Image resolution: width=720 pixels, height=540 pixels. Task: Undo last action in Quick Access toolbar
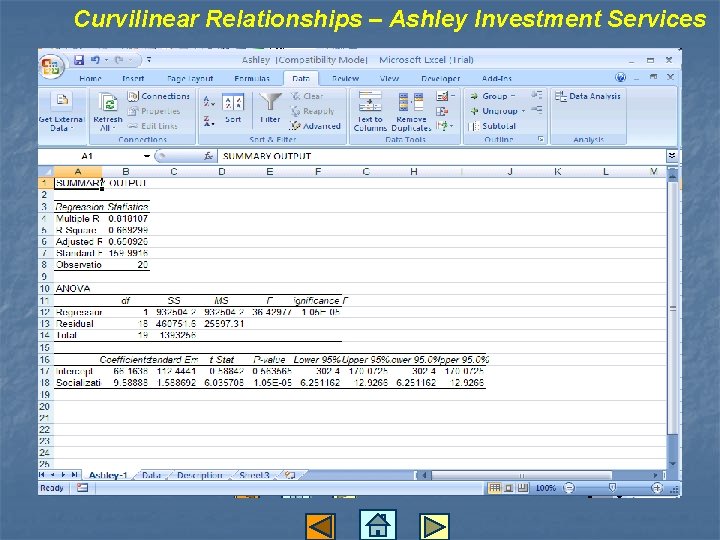(x=95, y=60)
